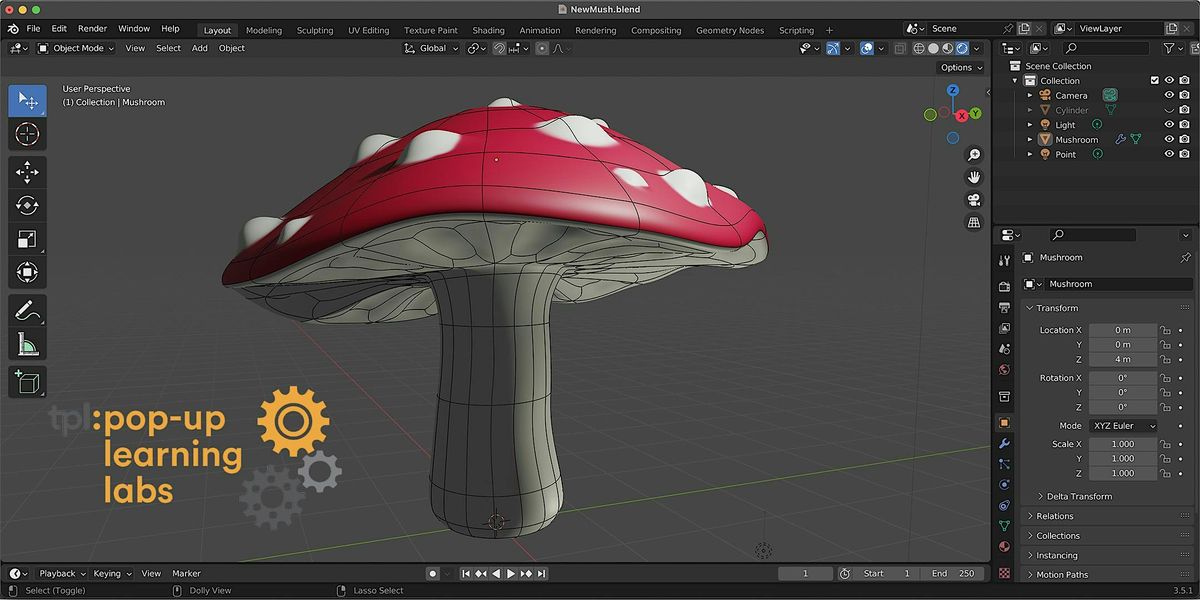Open the Modifier Properties wrench tab

coord(1004,444)
